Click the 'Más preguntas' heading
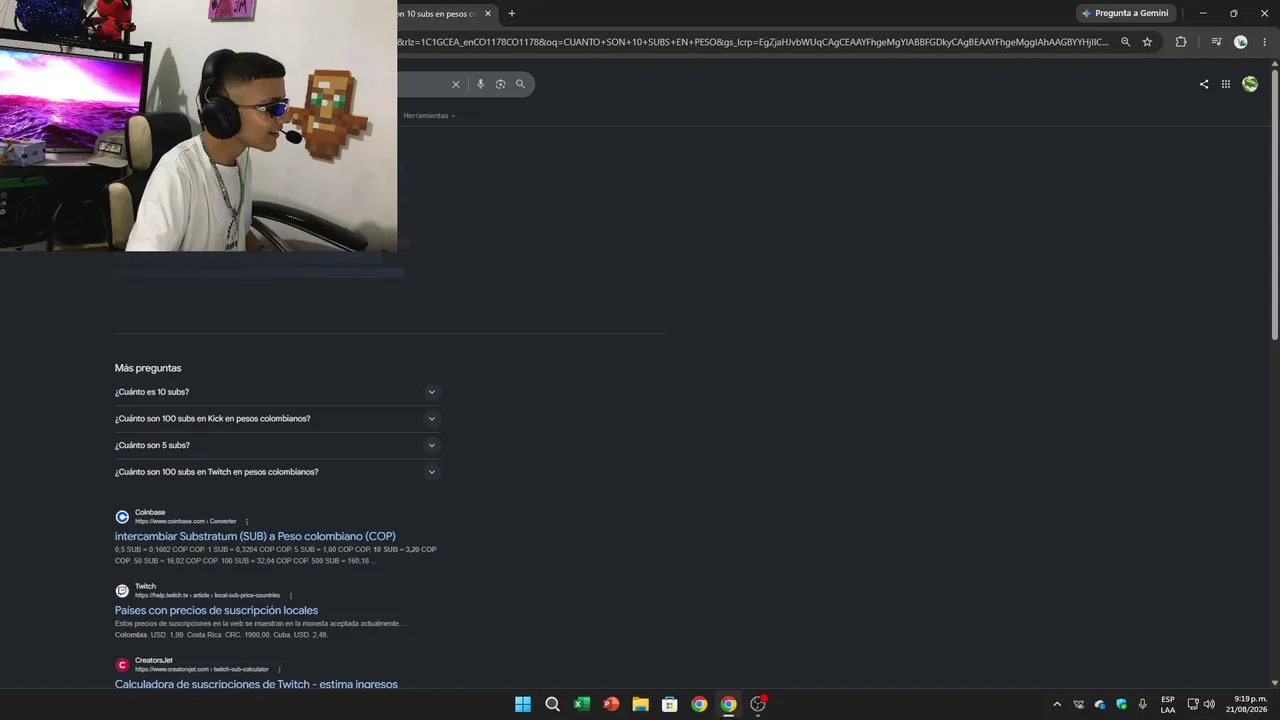 pos(148,368)
